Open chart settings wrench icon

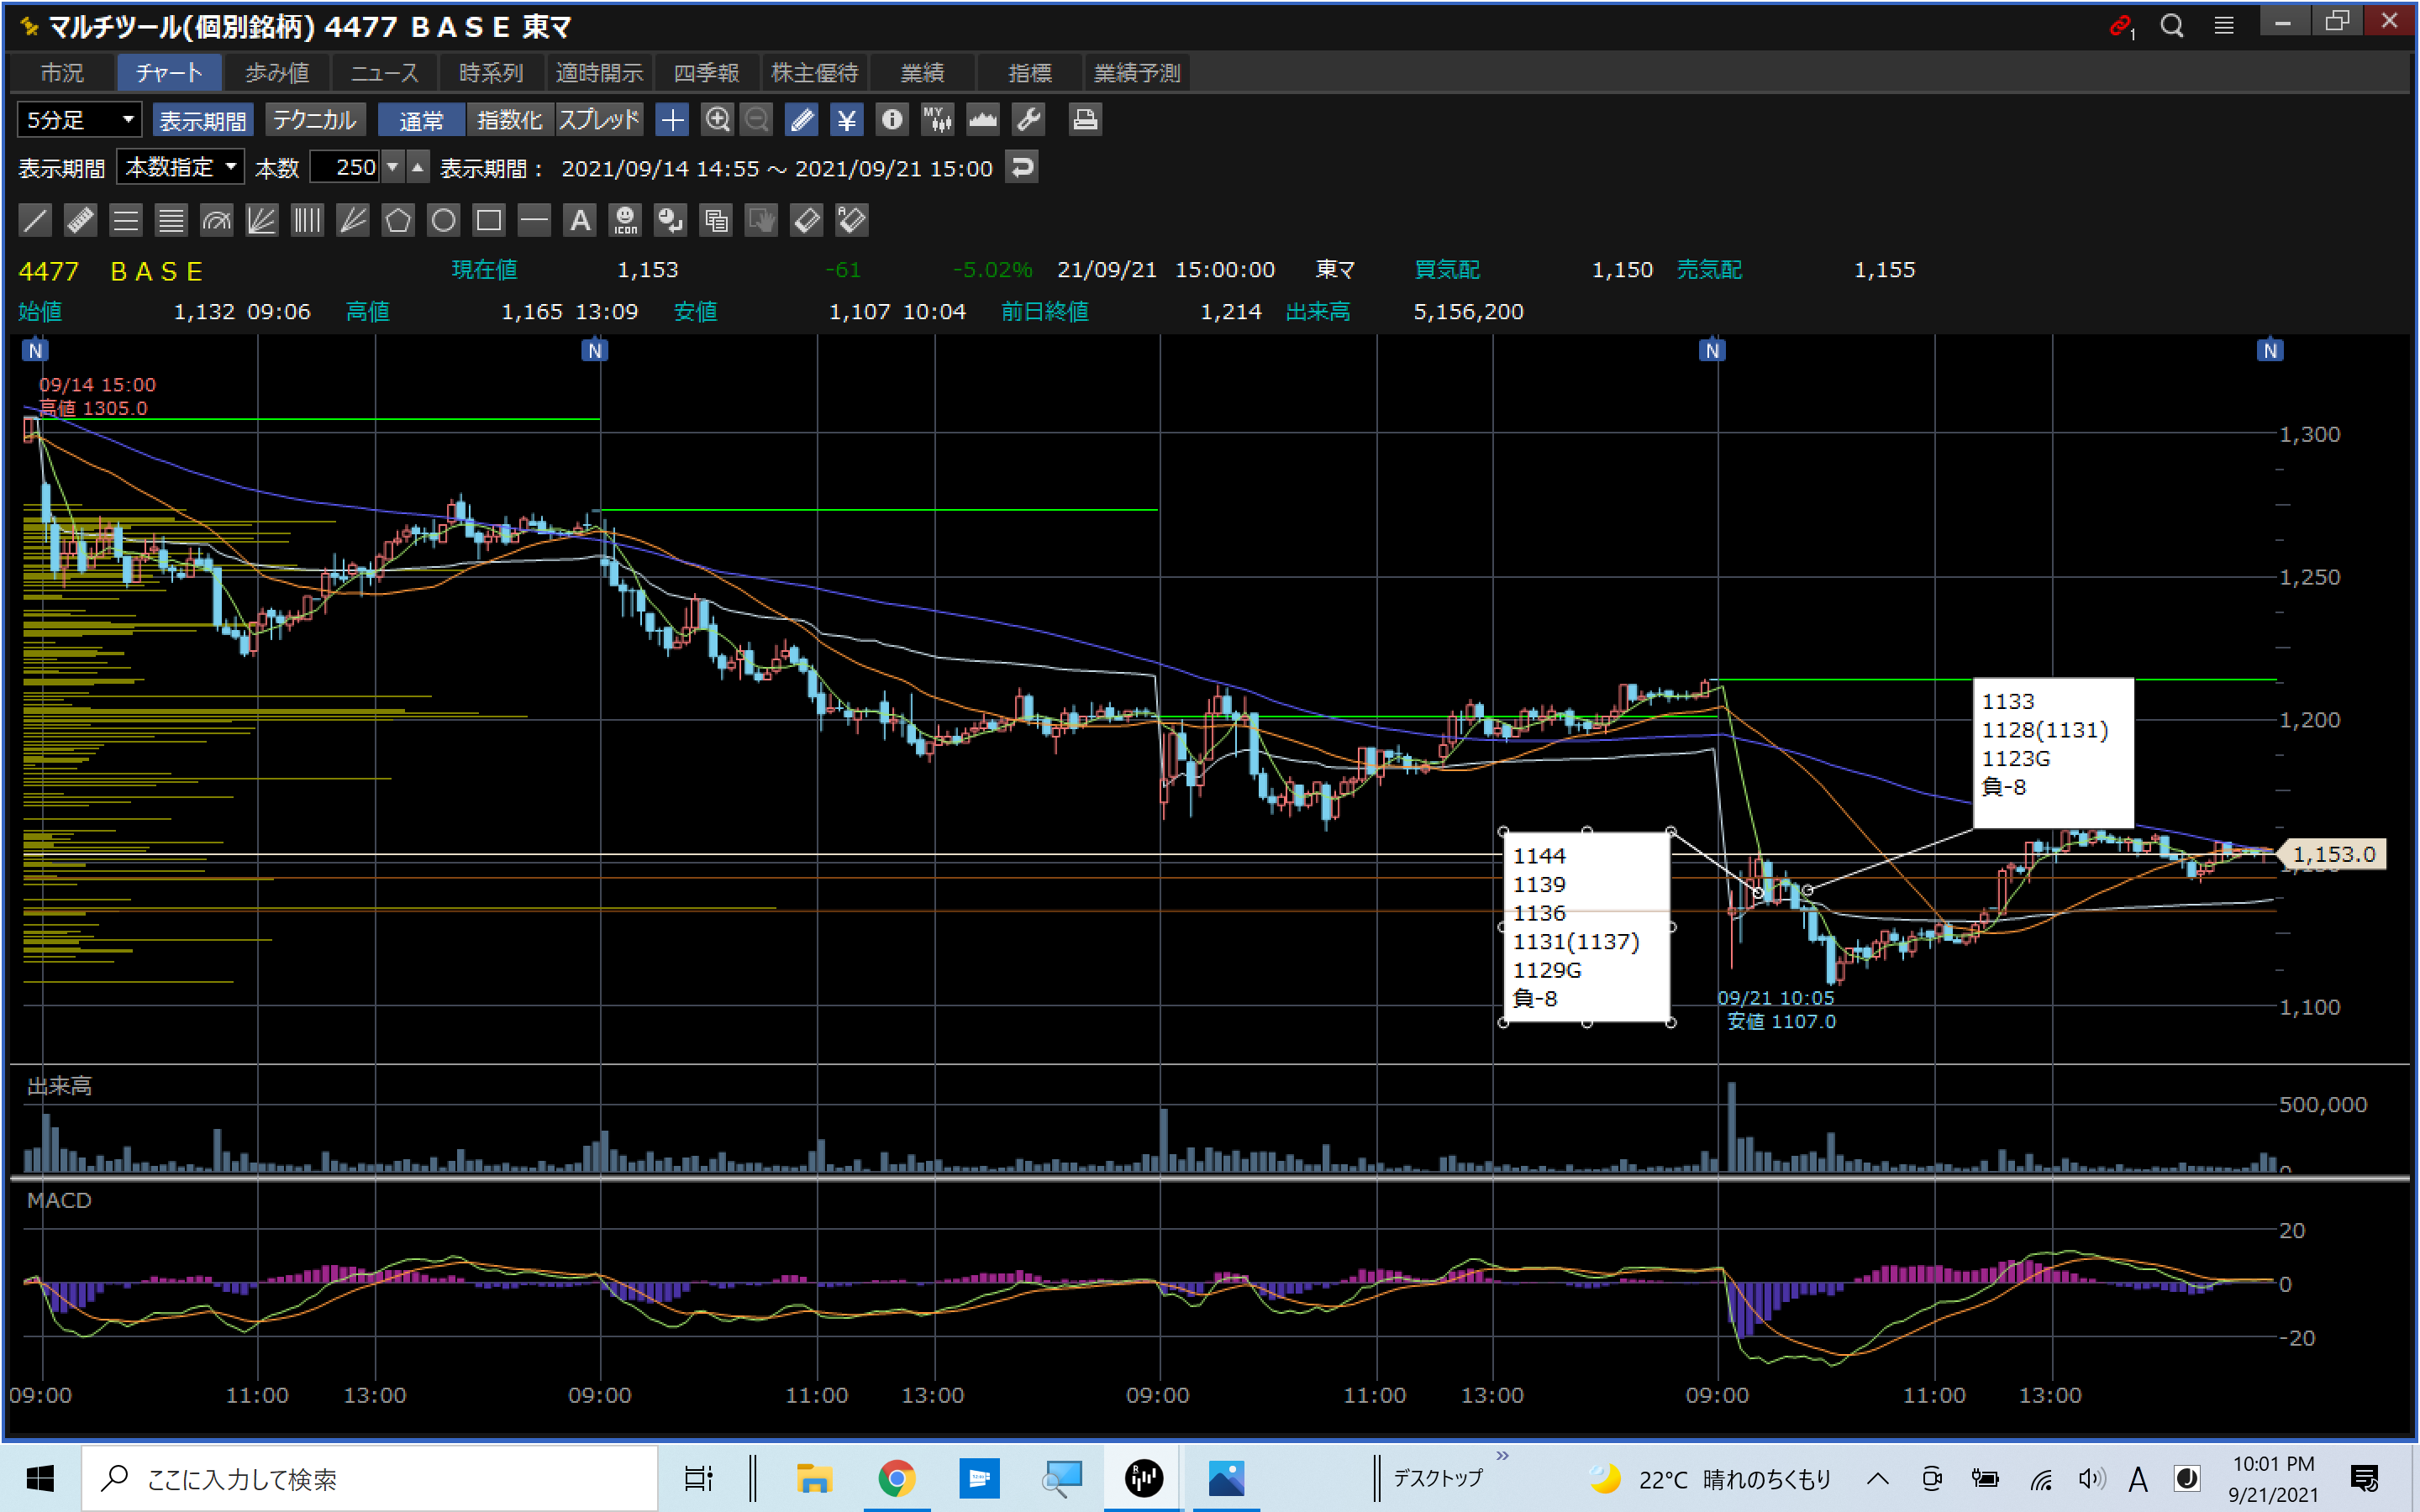tap(1028, 120)
